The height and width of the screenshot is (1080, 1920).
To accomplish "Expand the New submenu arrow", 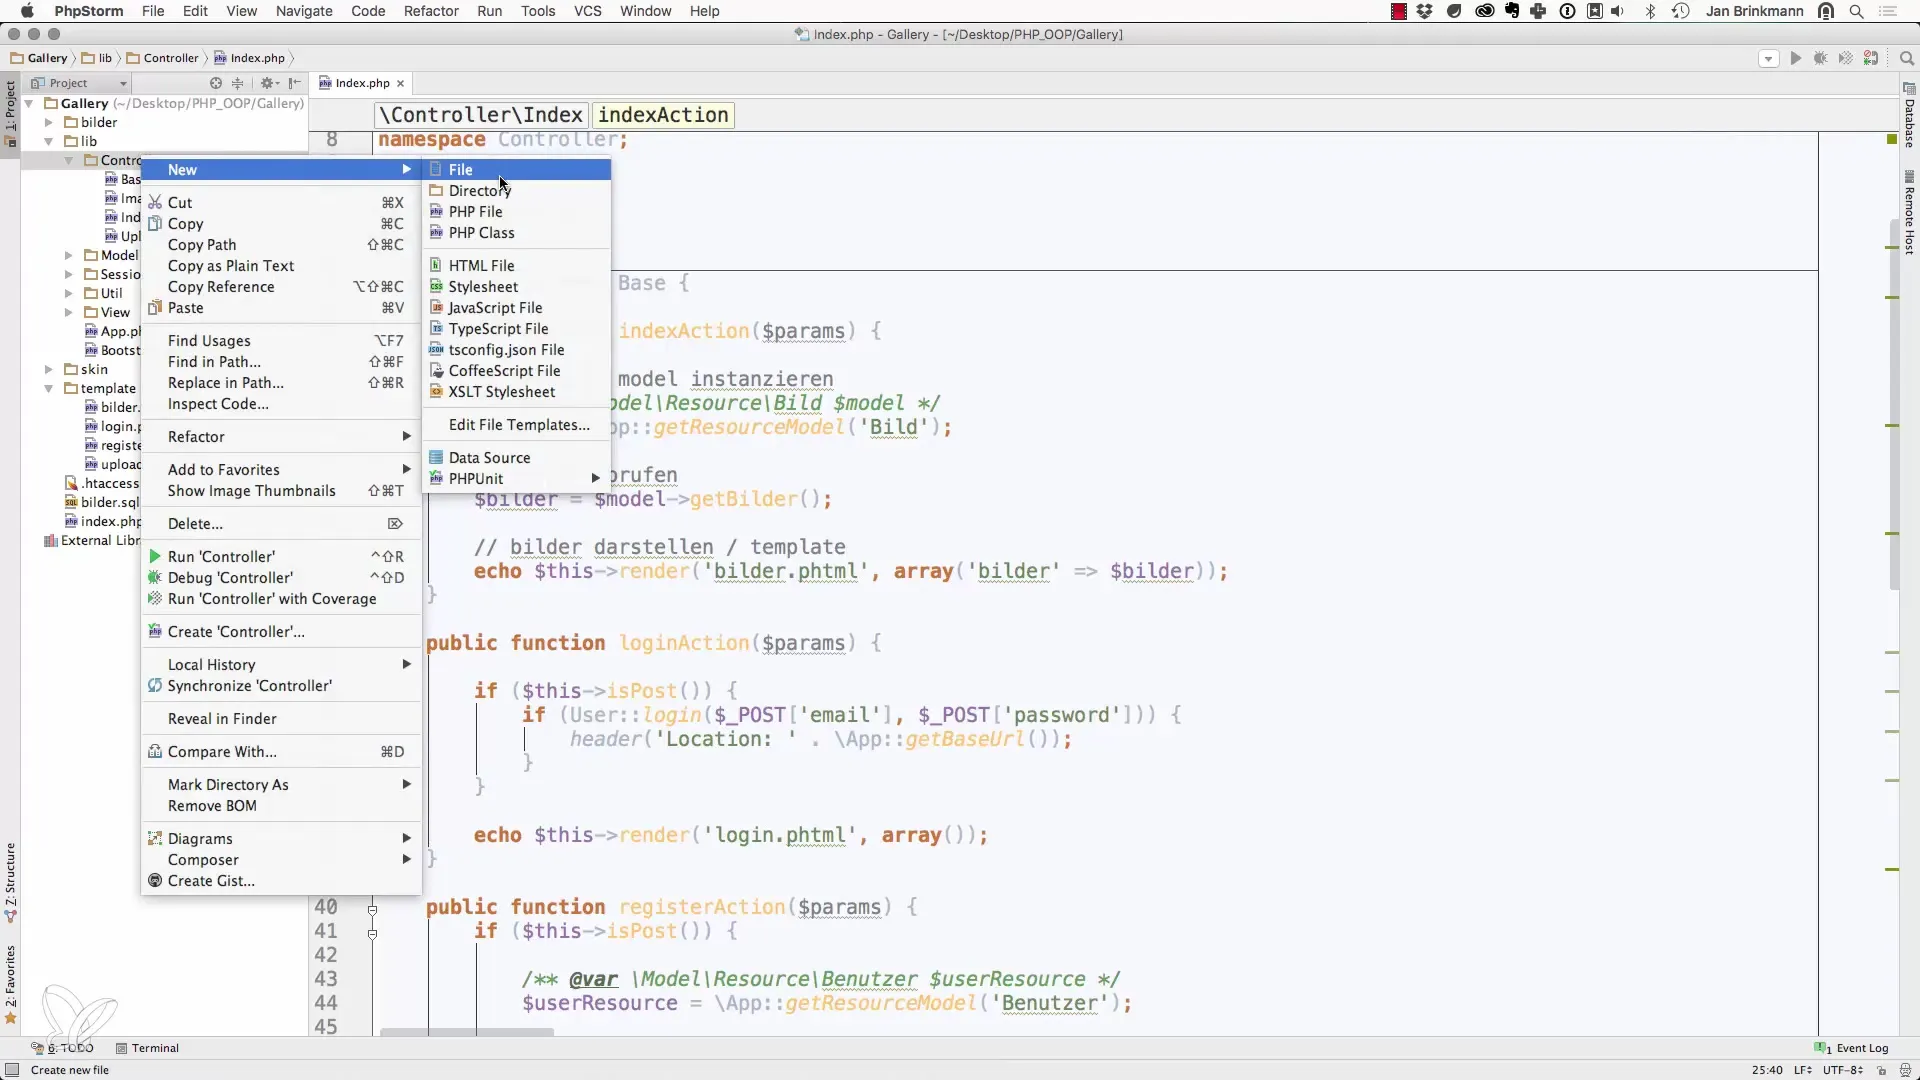I will (x=407, y=170).
